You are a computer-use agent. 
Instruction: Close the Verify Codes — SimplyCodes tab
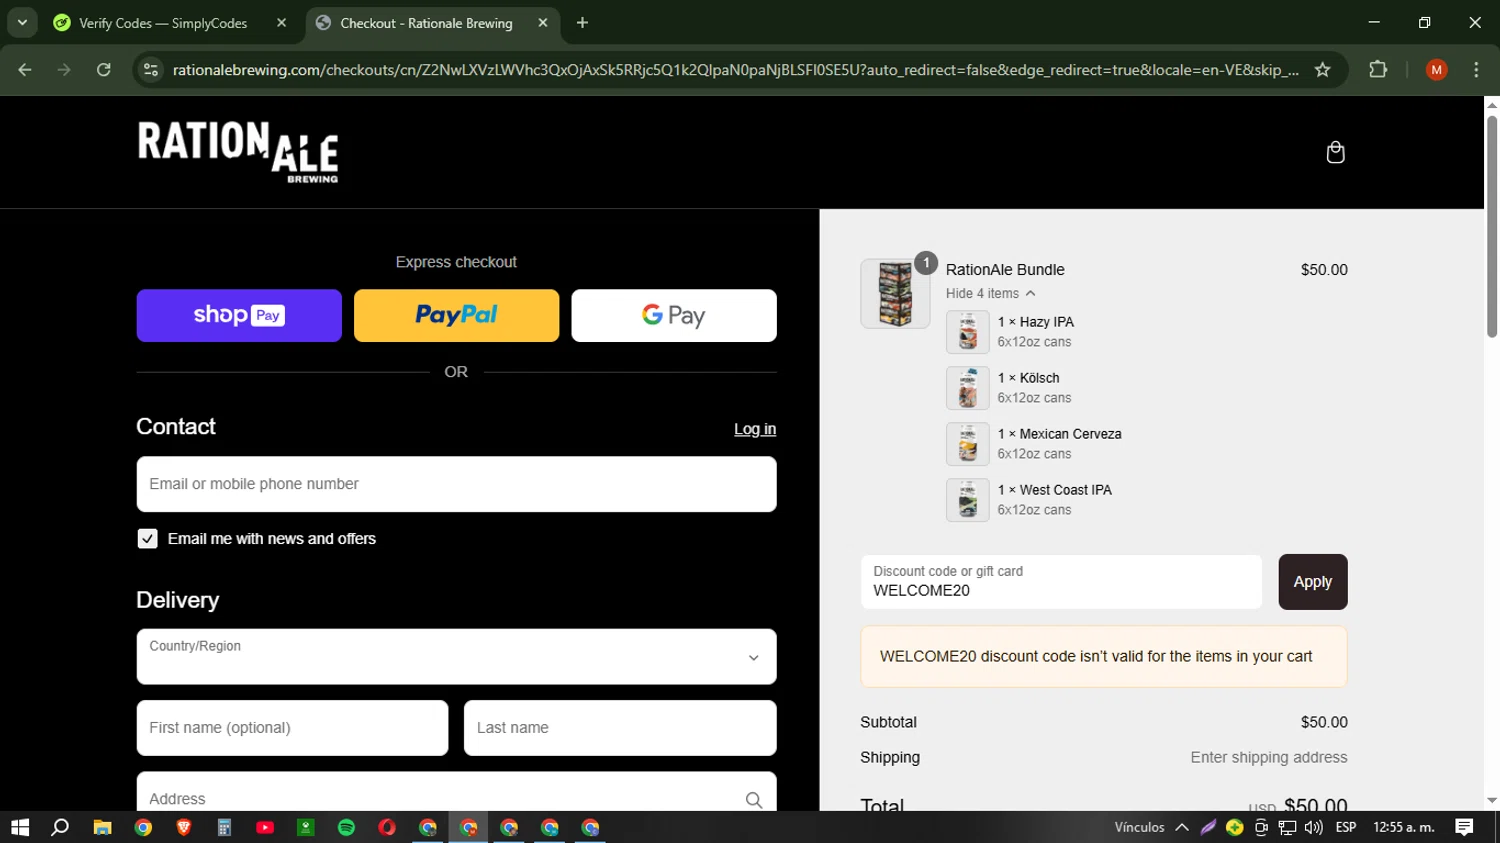tap(281, 23)
